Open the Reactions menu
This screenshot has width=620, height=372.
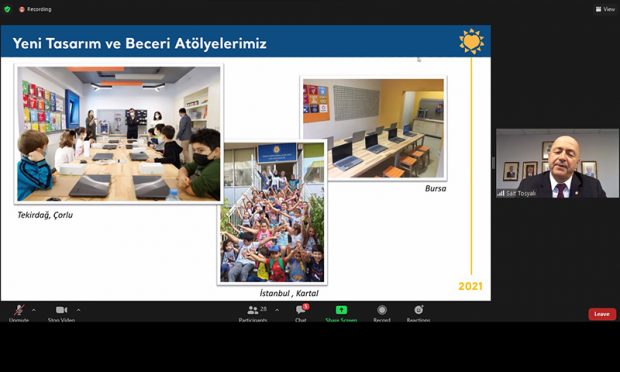click(x=418, y=310)
